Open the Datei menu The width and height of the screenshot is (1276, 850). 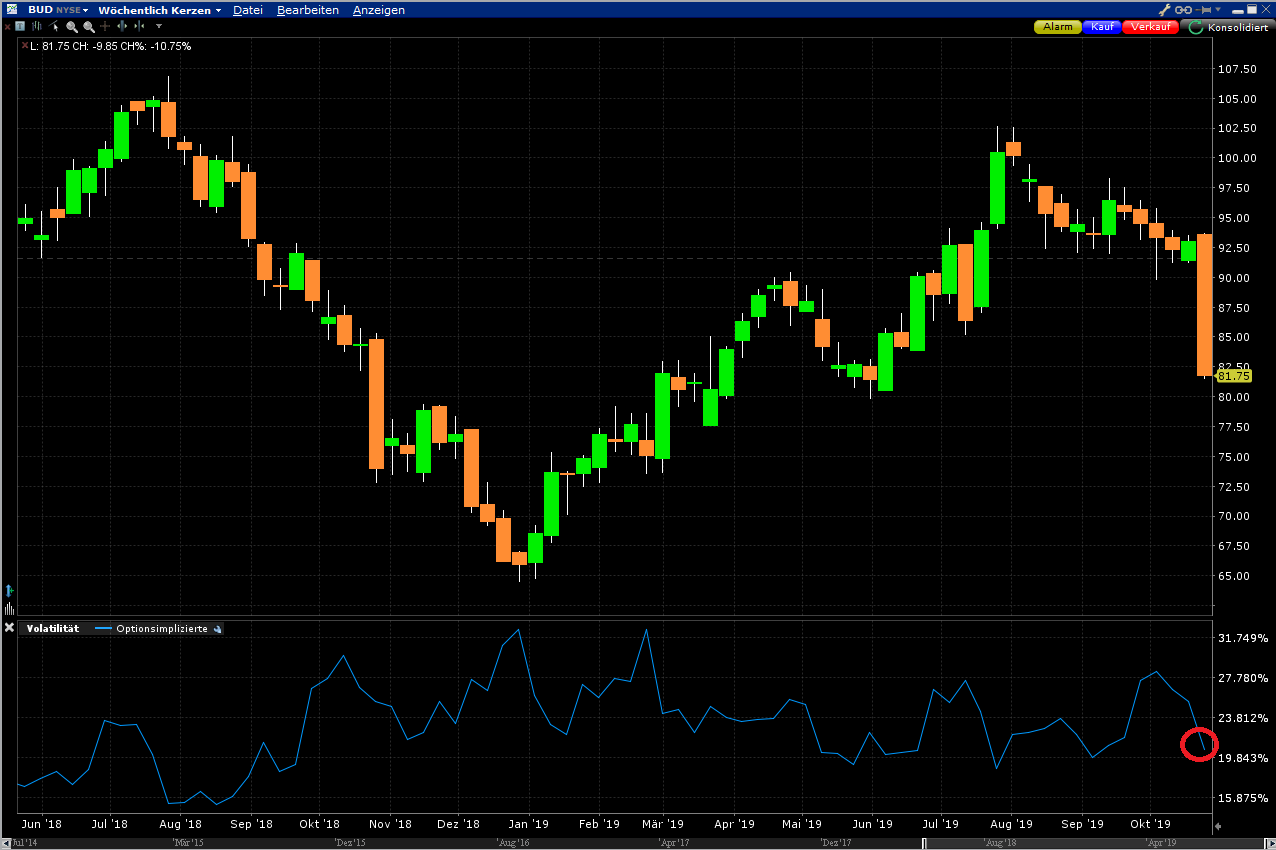[247, 10]
